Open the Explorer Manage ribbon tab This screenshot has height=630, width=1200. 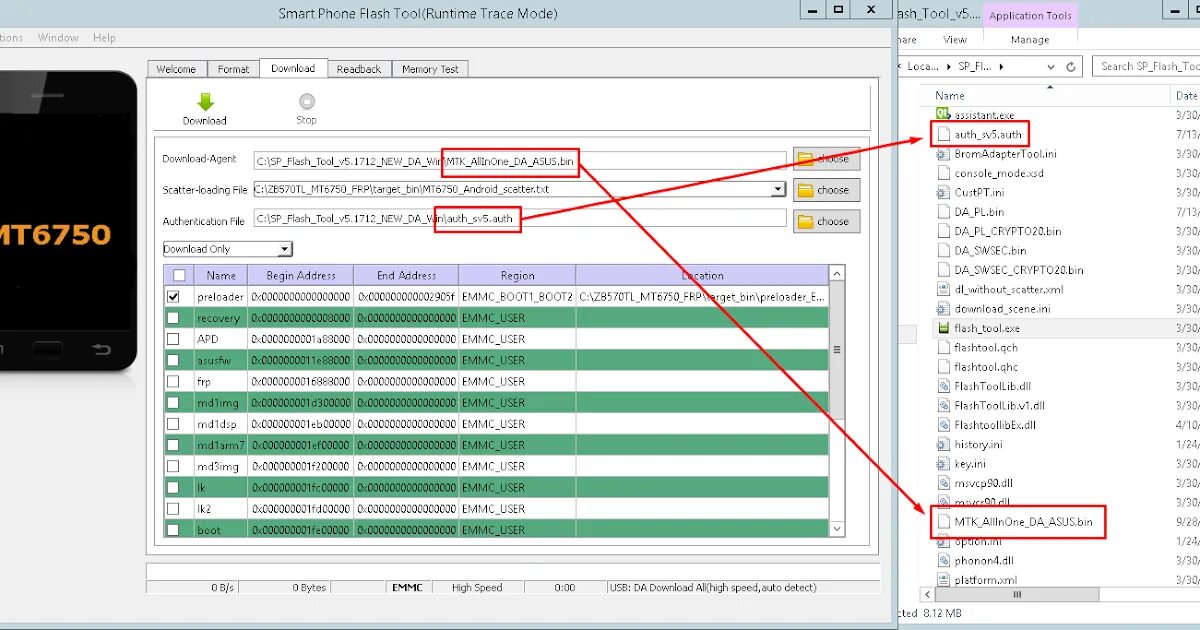(x=1030, y=40)
